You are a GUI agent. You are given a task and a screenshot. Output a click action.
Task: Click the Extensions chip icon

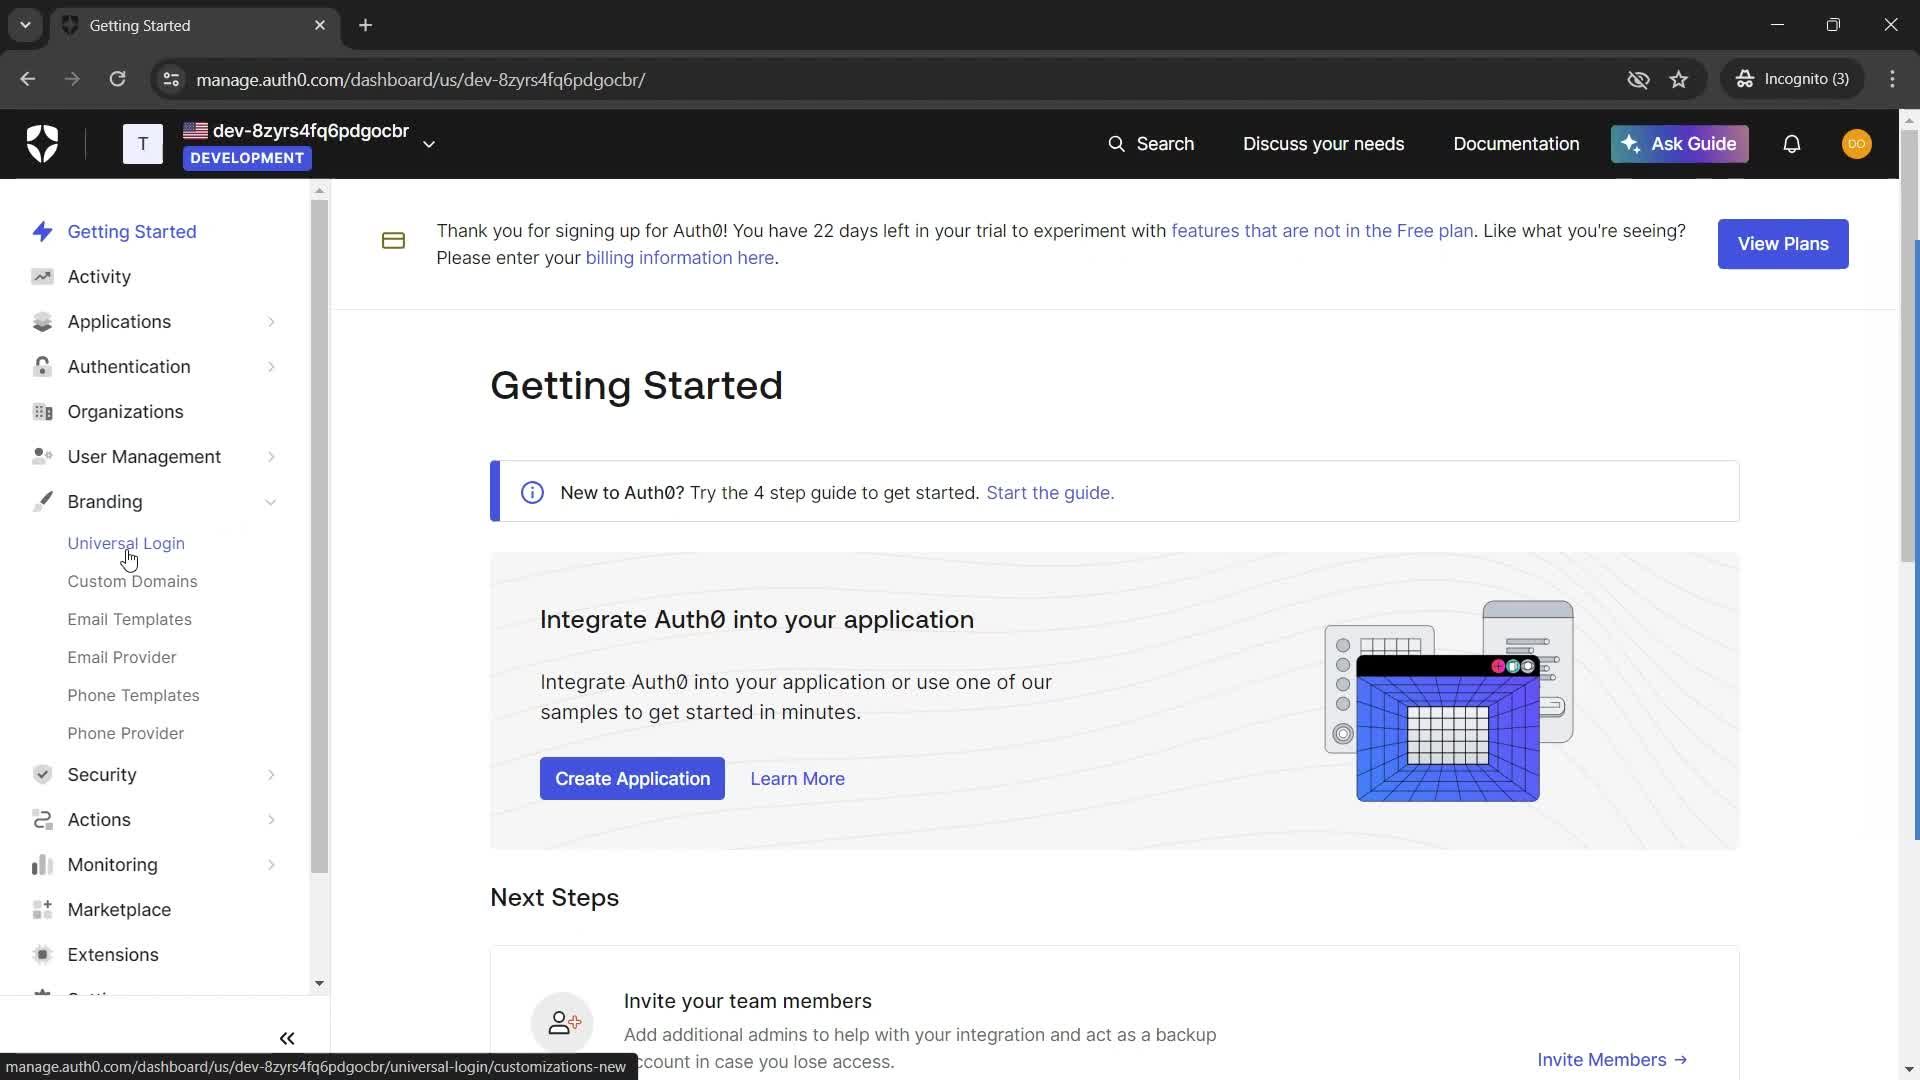pyautogui.click(x=42, y=955)
